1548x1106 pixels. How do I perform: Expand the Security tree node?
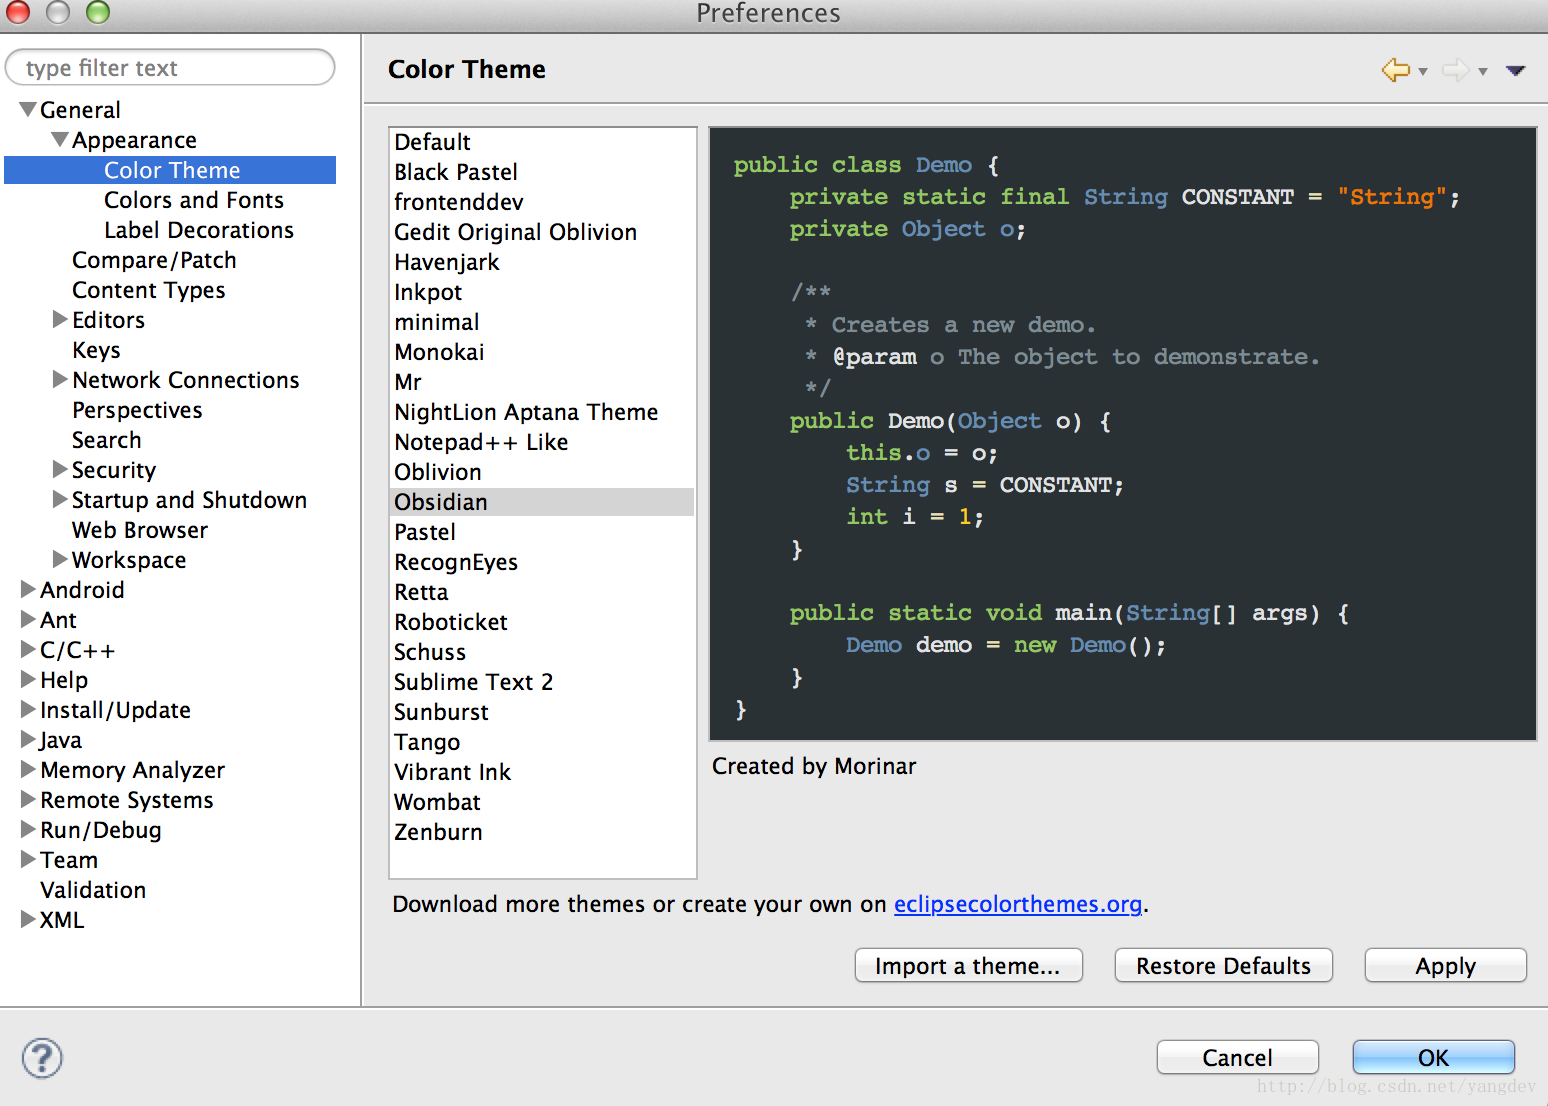tap(60, 470)
